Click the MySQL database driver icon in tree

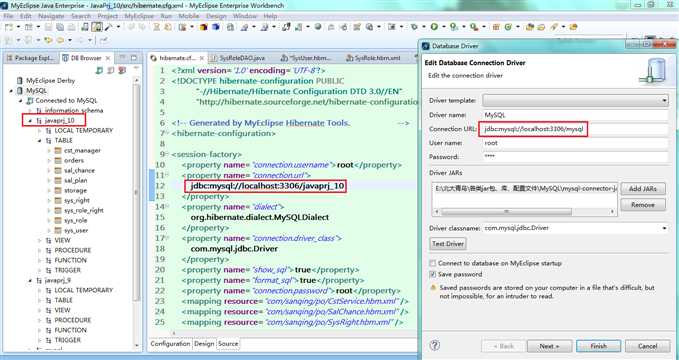point(19,91)
